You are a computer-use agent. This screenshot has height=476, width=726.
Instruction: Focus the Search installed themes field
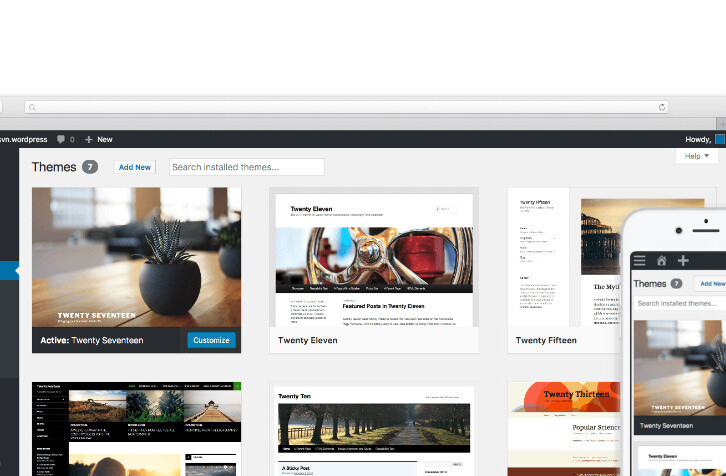tap(246, 167)
